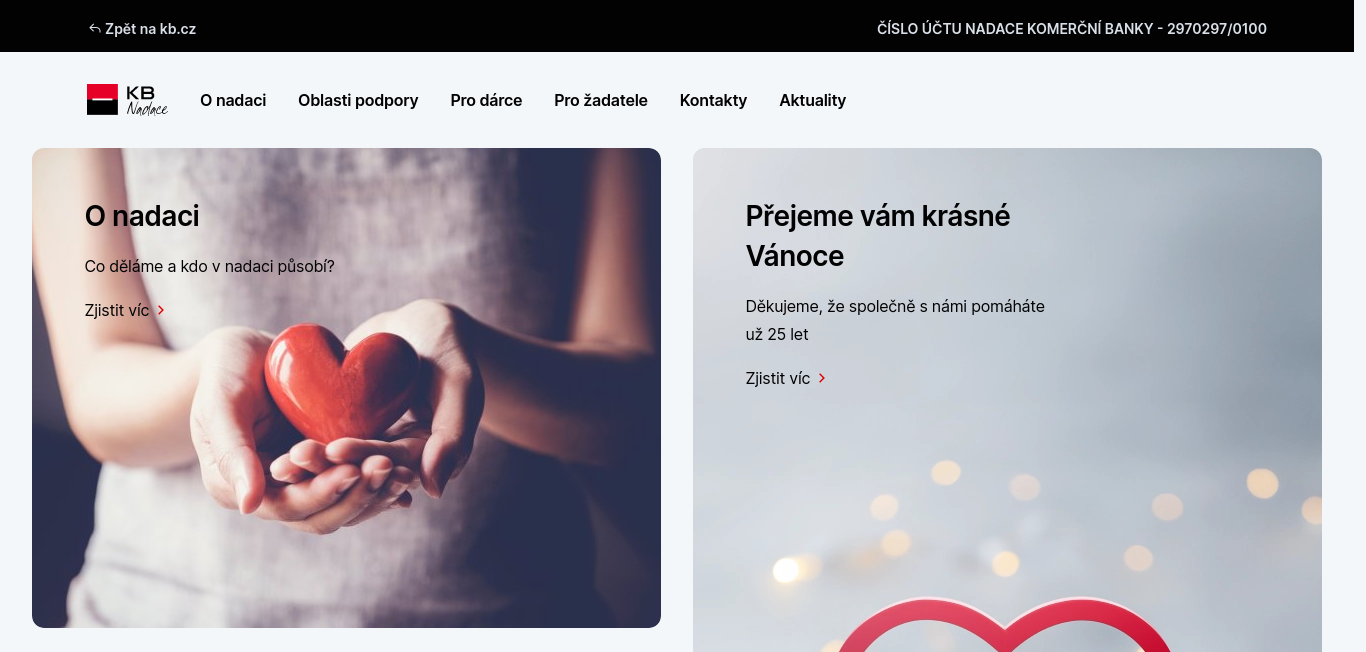Click the text Co děláme a kdo v nadaci působí
The width and height of the screenshot is (1366, 652).
coord(210,266)
